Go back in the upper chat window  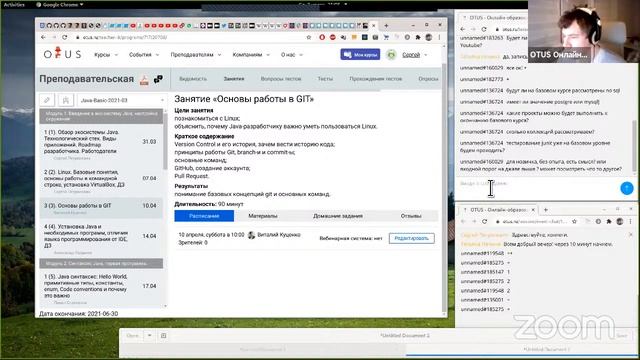pyautogui.click(x=463, y=29)
